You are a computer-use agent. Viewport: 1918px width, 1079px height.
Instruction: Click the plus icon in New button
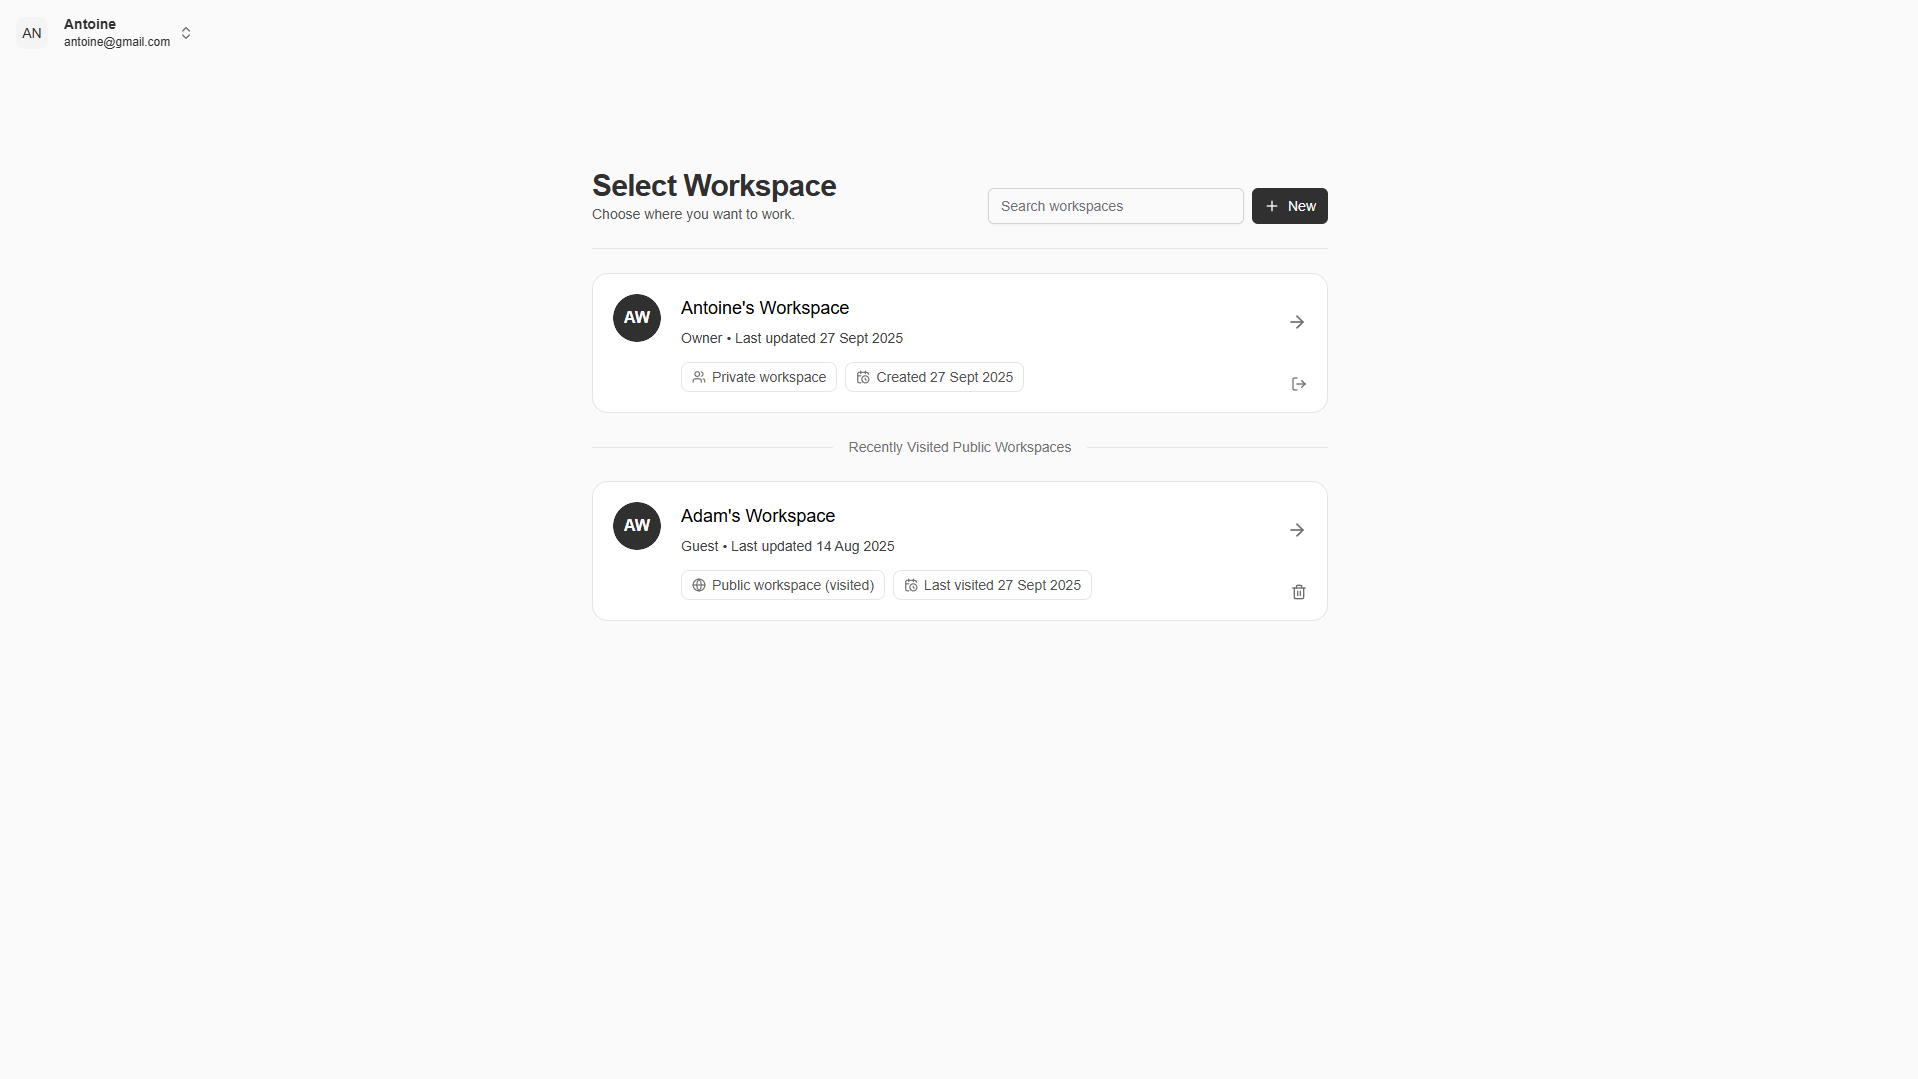[1272, 206]
